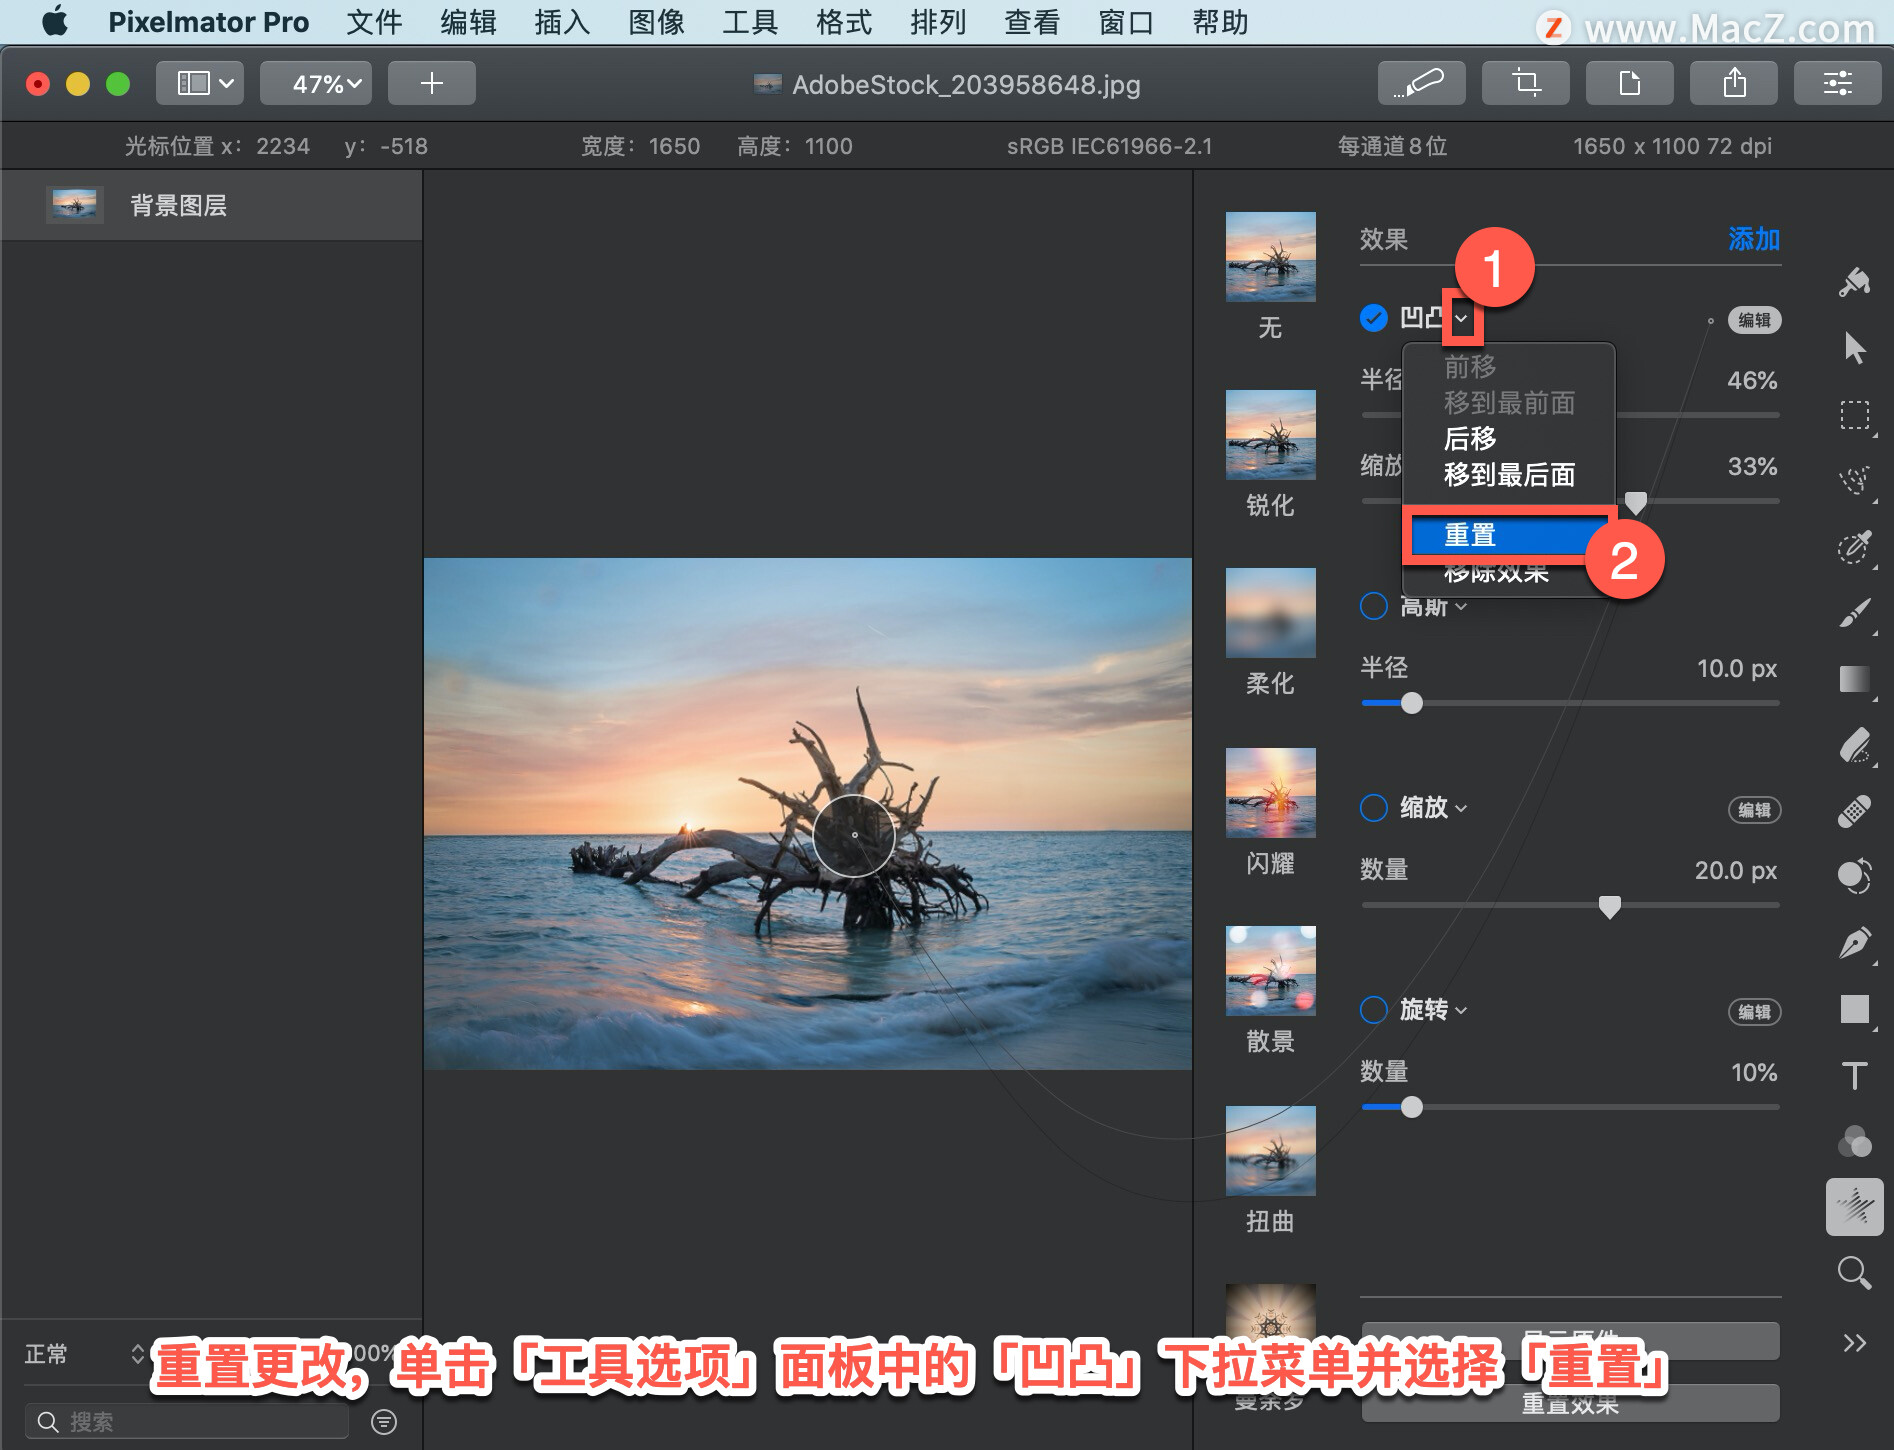Enable the 高斯 effect checkbox

1374,606
